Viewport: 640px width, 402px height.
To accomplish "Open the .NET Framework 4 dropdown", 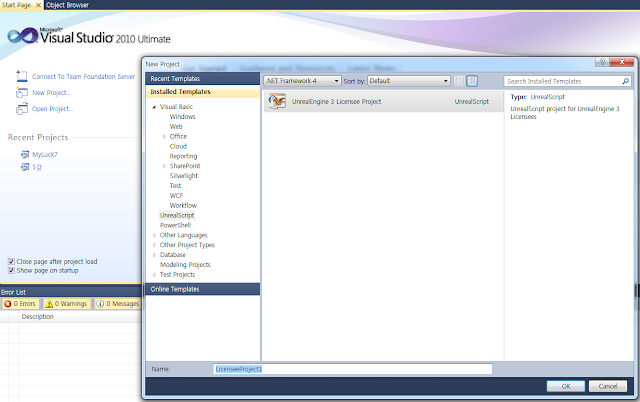I will [x=302, y=81].
